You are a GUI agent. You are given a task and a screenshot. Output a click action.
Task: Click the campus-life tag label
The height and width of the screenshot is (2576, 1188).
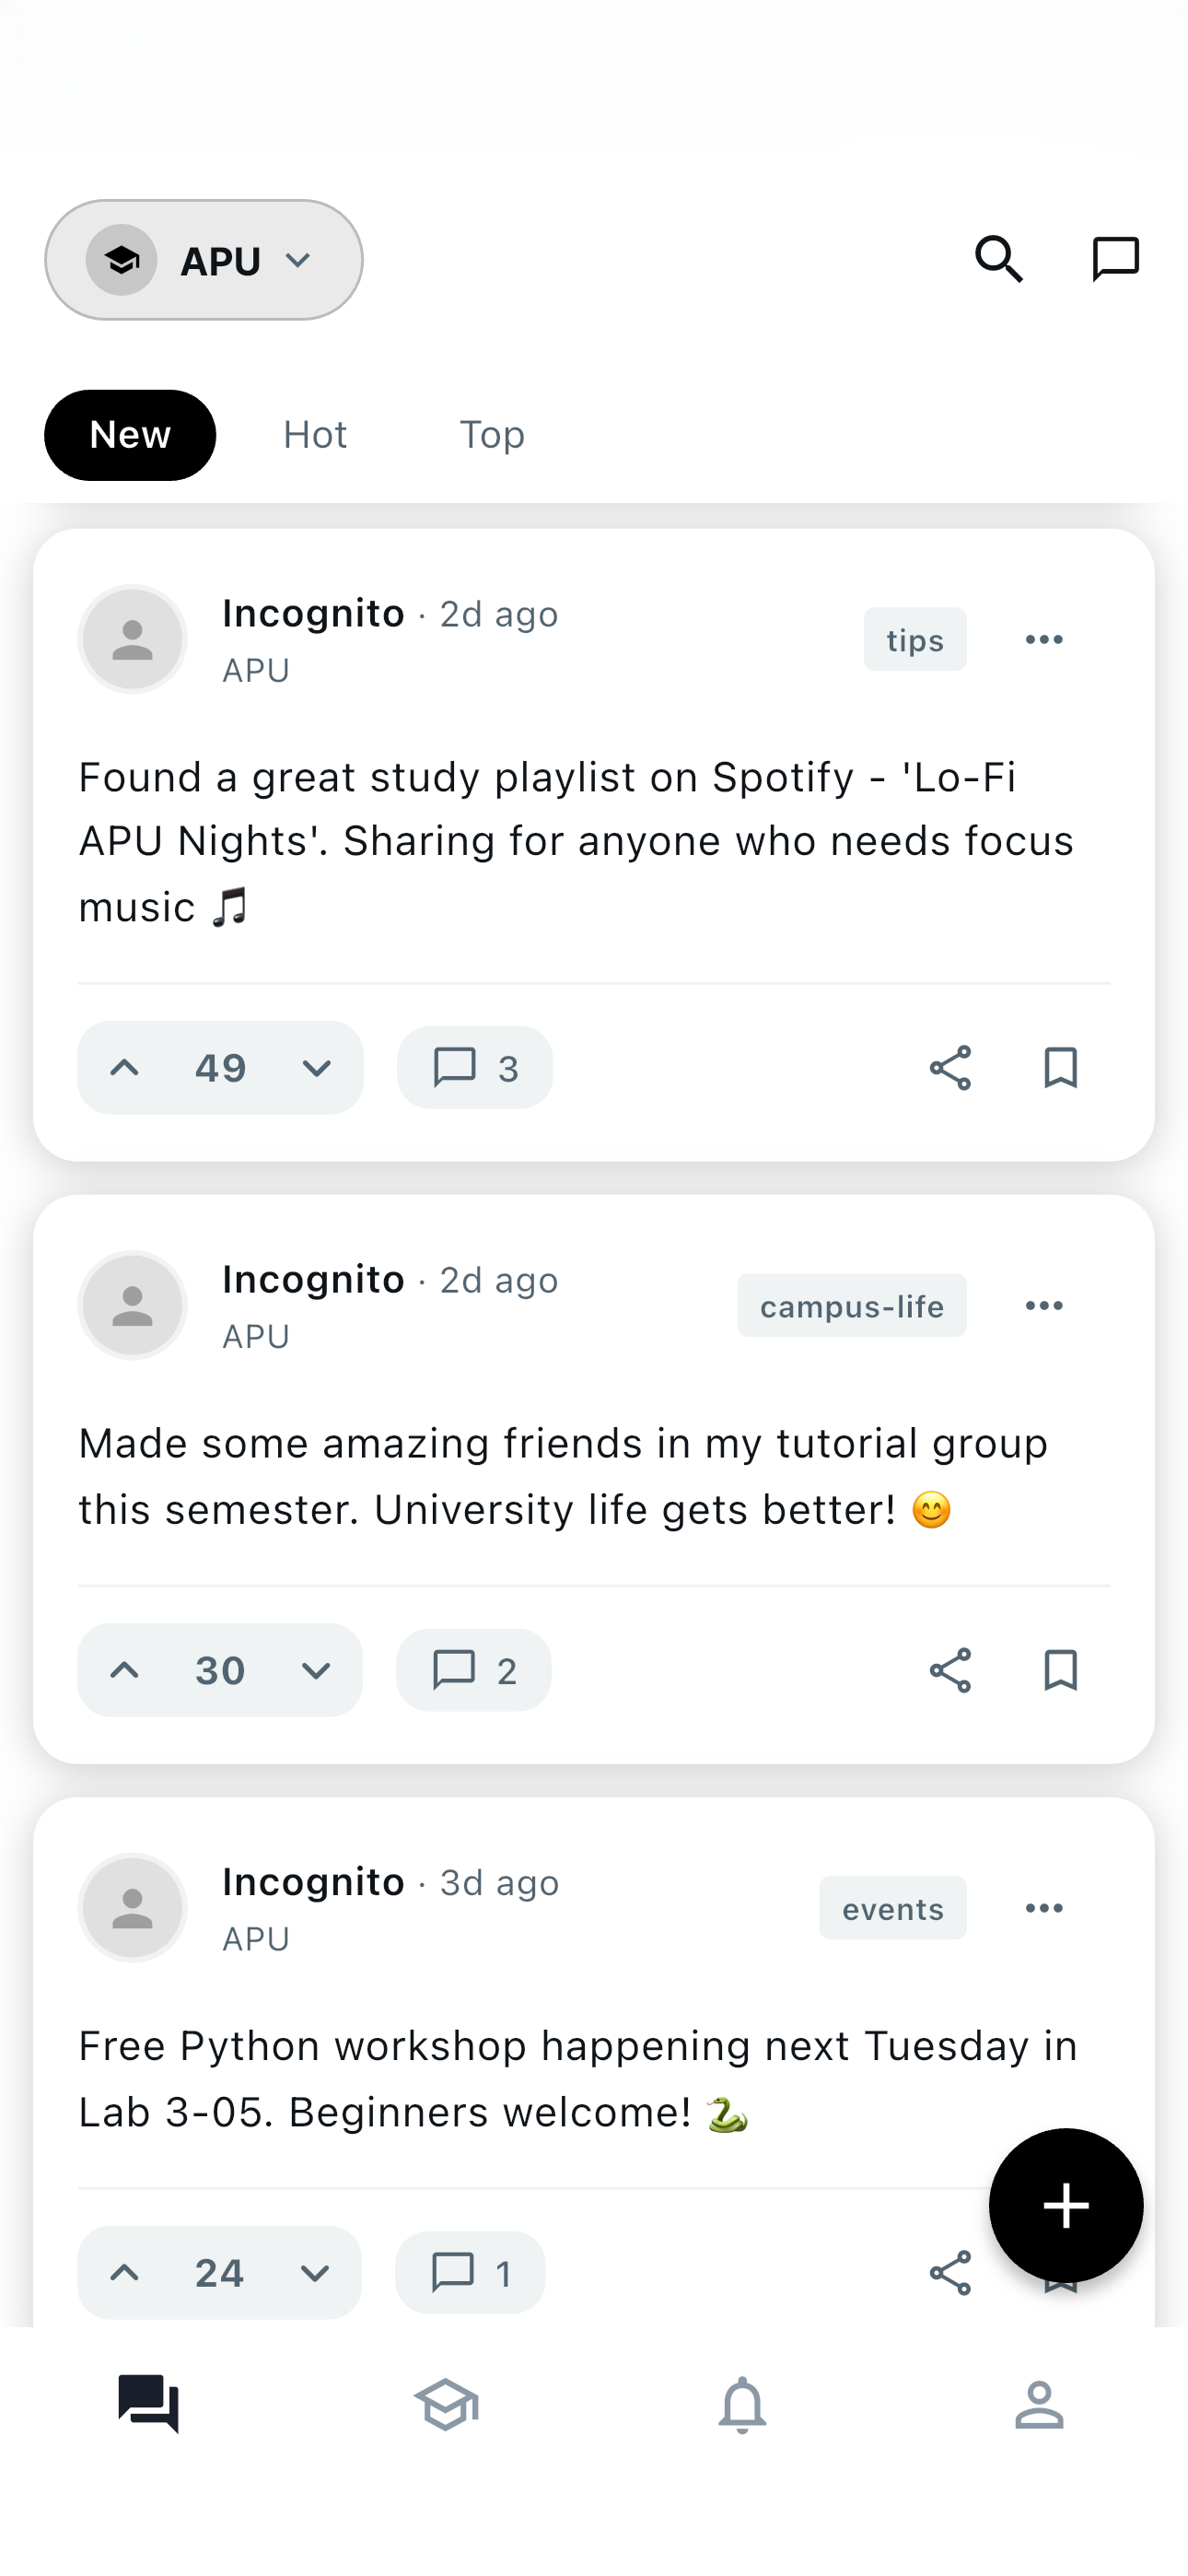click(851, 1306)
